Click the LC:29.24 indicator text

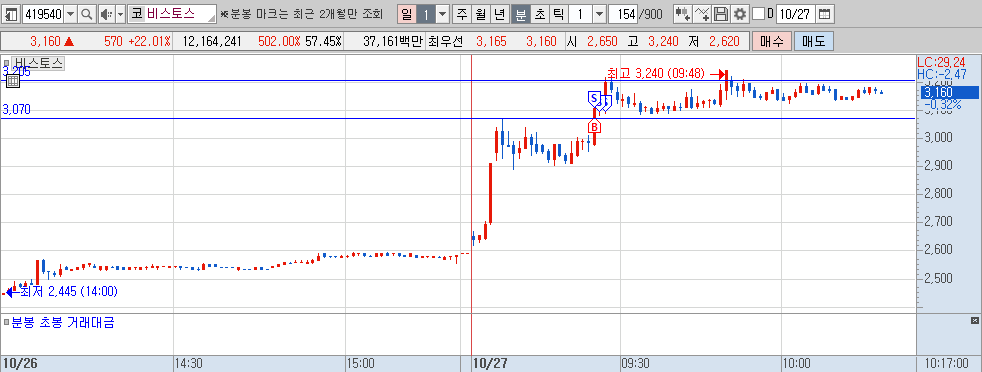(941, 62)
